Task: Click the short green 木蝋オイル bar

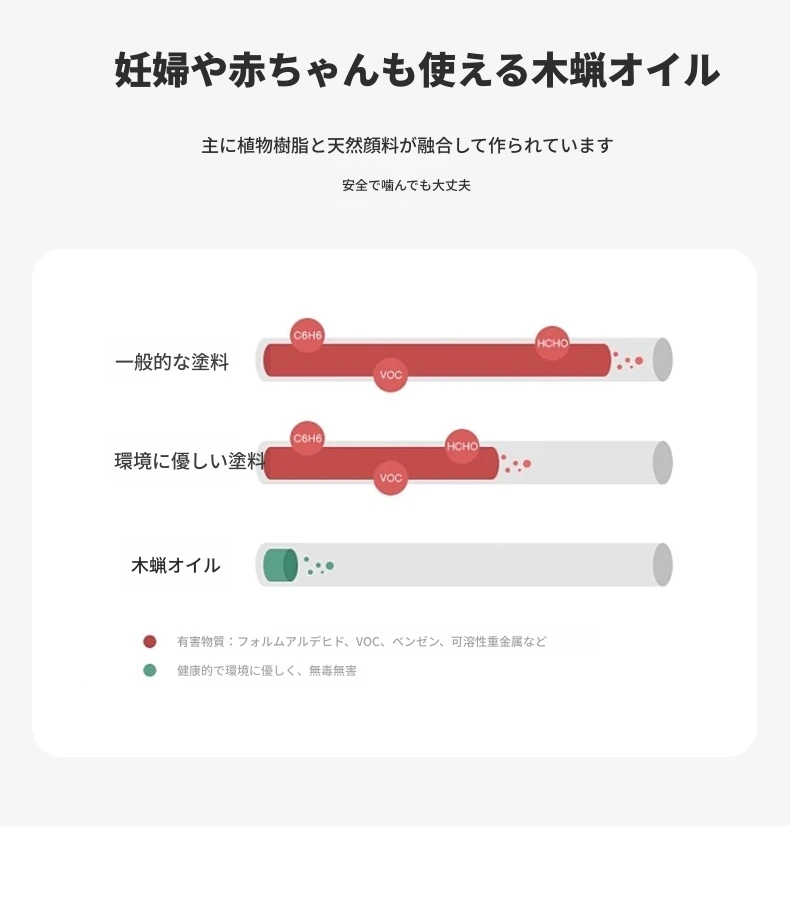Action: (279, 565)
